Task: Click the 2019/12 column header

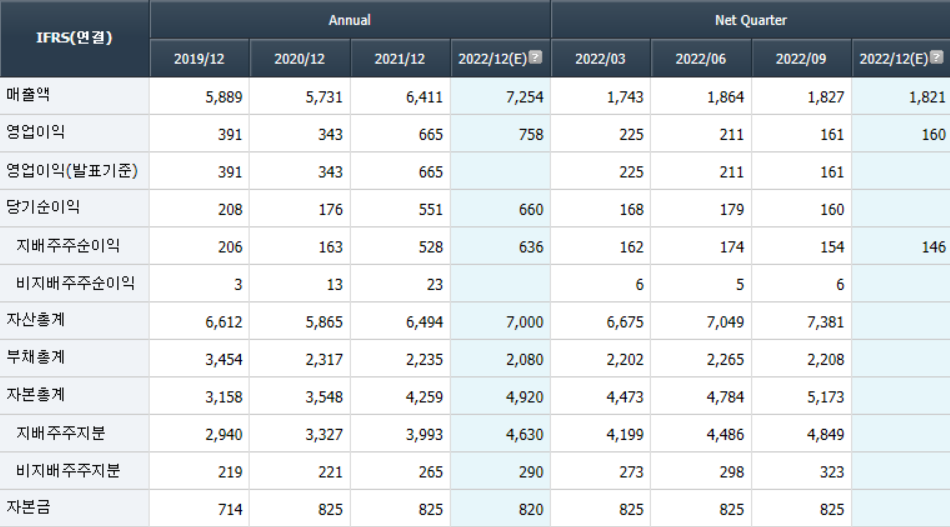Action: pyautogui.click(x=199, y=59)
